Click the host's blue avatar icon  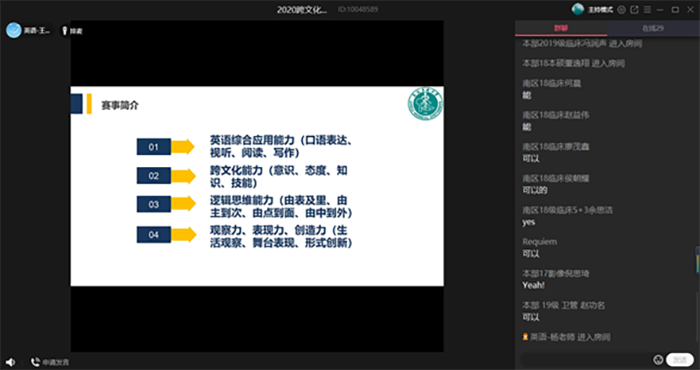click(14, 30)
